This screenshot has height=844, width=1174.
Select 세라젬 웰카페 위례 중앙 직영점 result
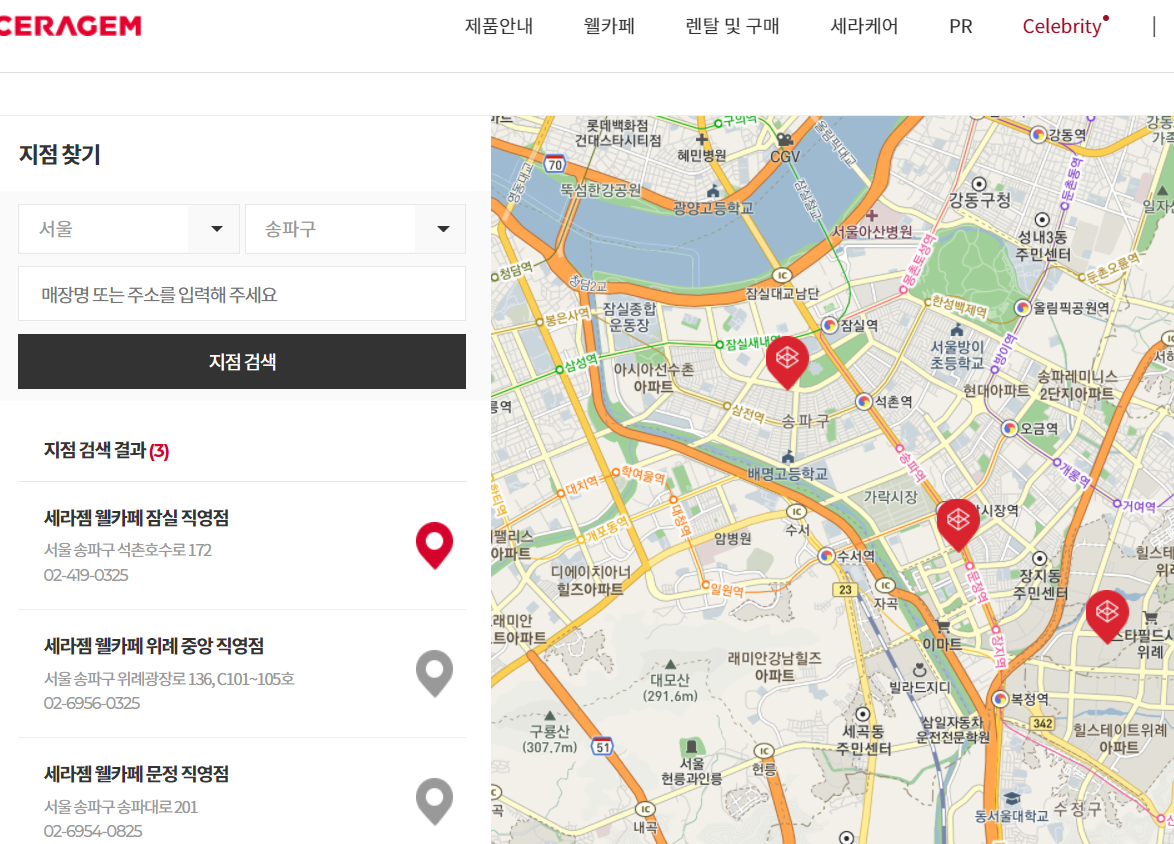[153, 646]
